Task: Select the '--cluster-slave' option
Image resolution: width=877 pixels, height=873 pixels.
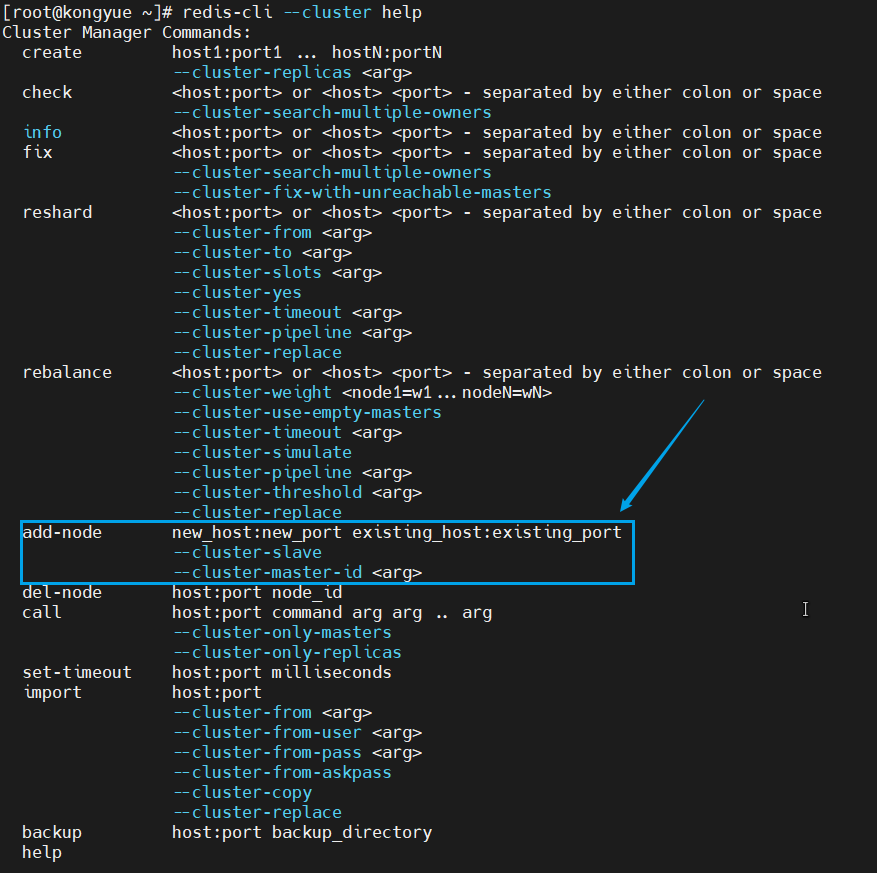Action: tap(247, 553)
